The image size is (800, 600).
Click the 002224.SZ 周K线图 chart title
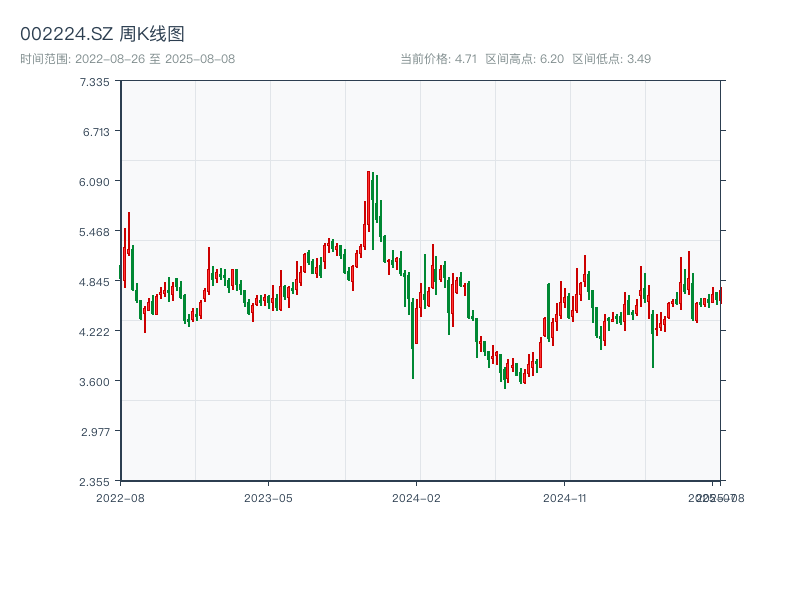102,34
